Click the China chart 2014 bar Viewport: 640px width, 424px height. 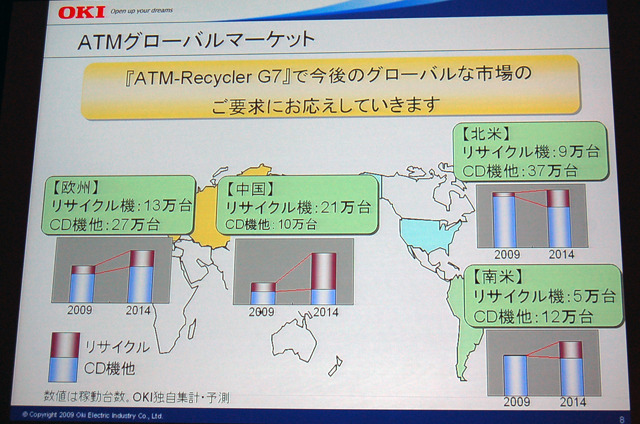pos(323,278)
